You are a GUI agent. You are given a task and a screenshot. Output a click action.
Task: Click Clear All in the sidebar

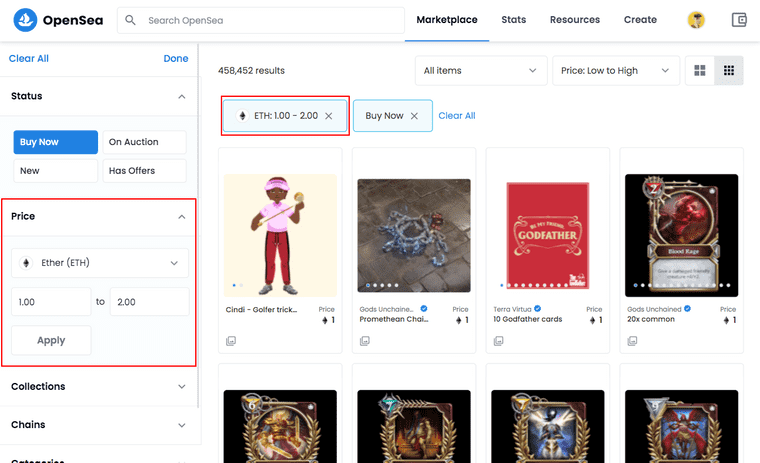29,59
